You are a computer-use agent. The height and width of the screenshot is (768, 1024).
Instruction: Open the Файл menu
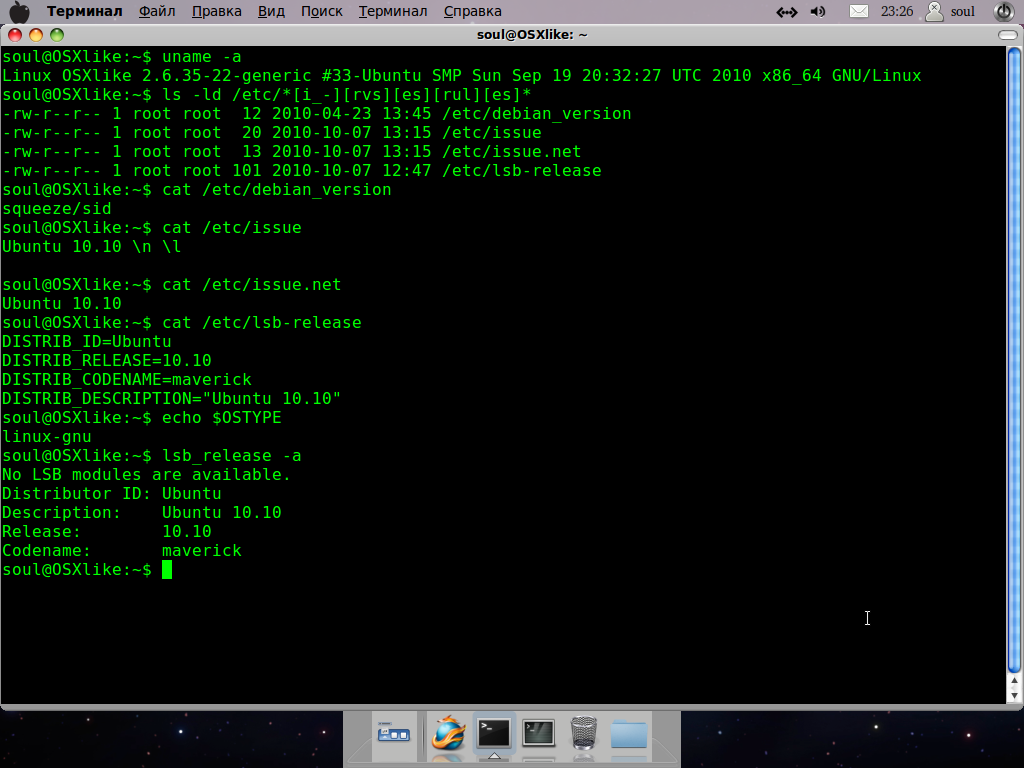coord(157,12)
